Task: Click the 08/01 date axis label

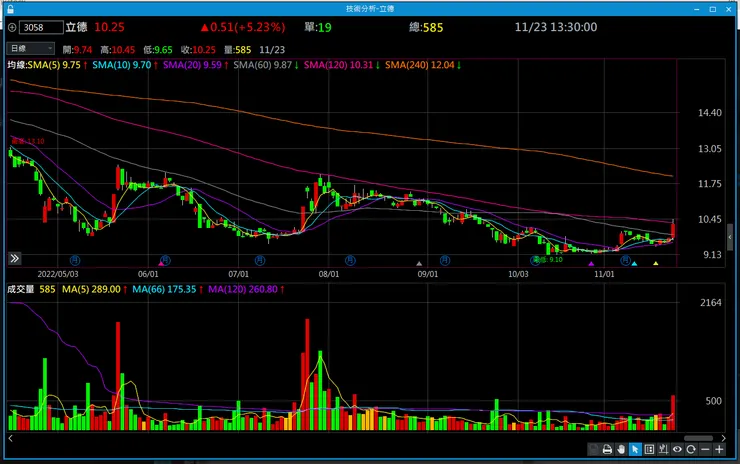Action: click(x=328, y=274)
